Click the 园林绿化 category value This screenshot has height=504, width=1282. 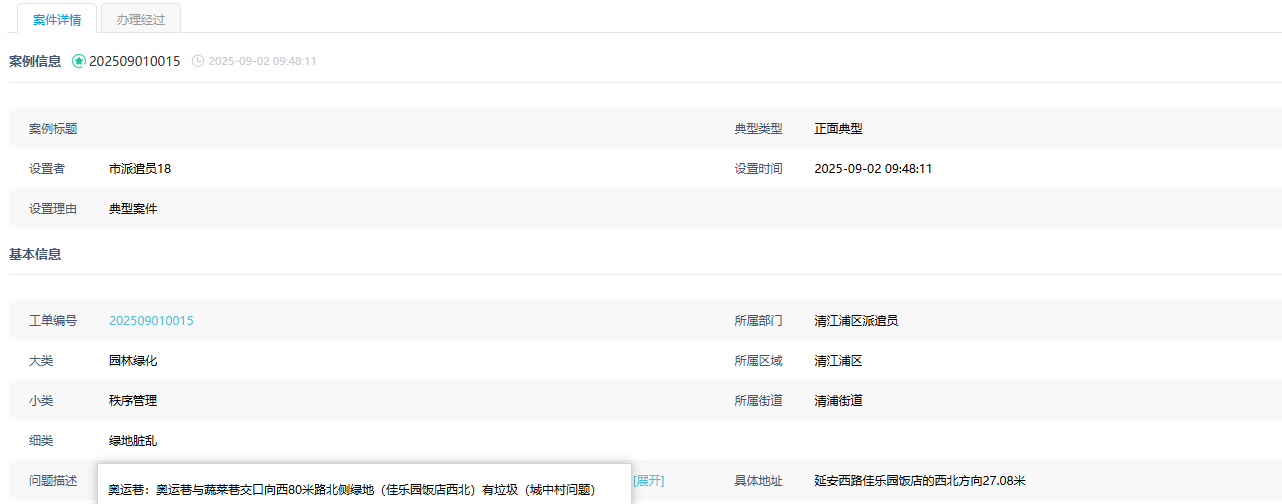point(133,361)
